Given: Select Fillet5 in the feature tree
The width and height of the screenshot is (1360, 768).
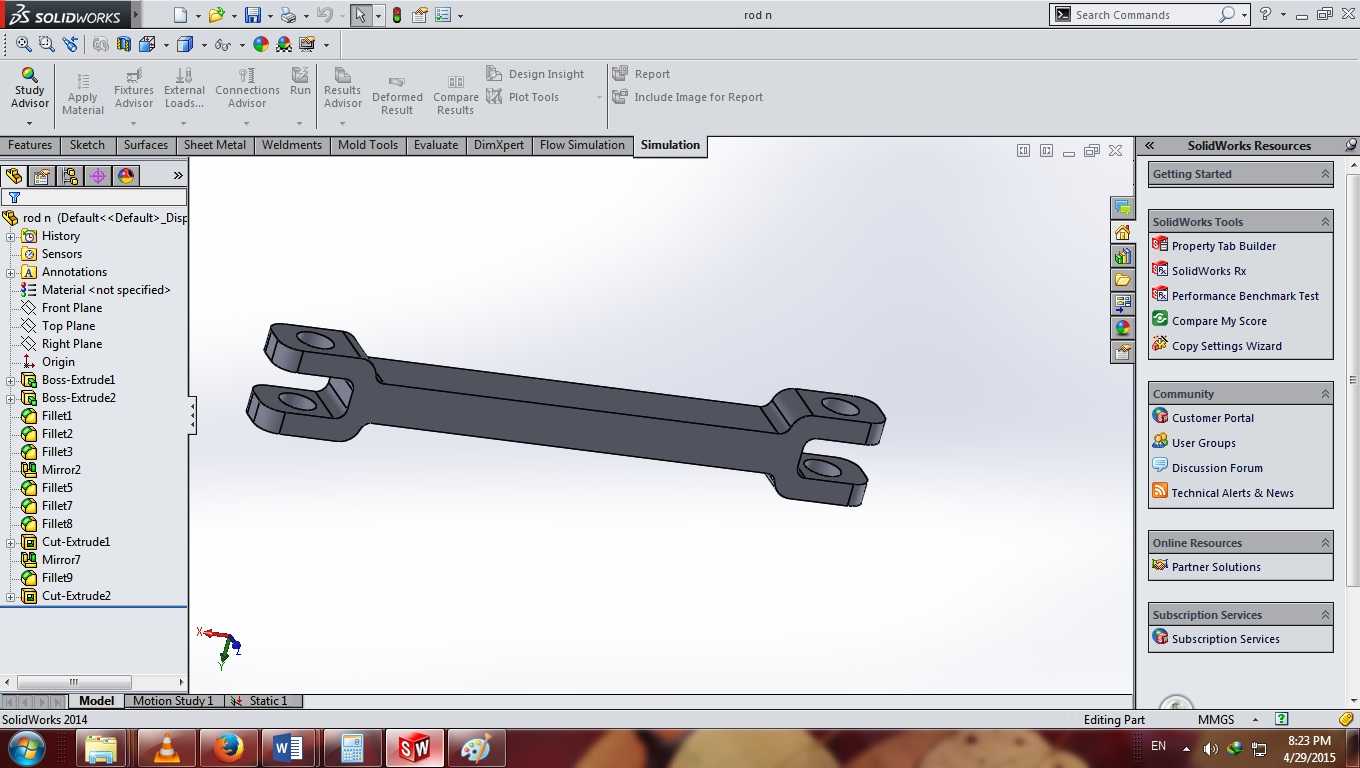Looking at the screenshot, I should click(x=57, y=488).
